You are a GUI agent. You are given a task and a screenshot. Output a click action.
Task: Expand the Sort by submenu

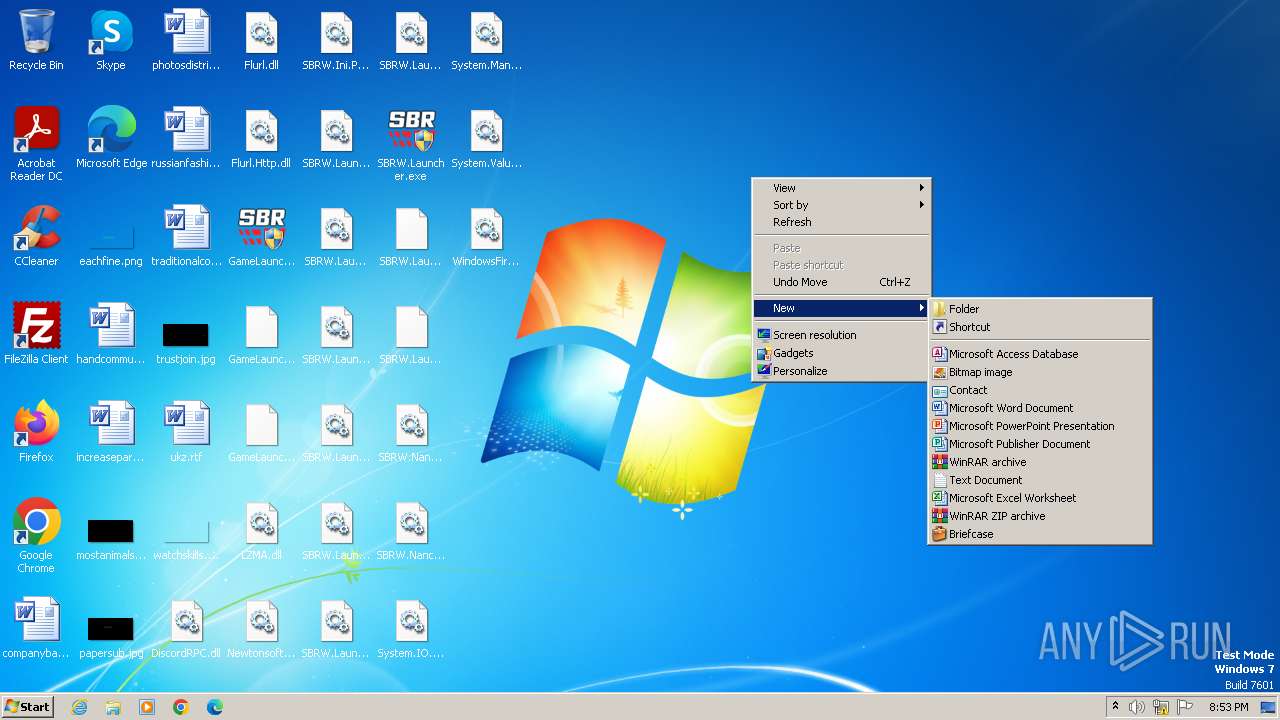[841, 205]
